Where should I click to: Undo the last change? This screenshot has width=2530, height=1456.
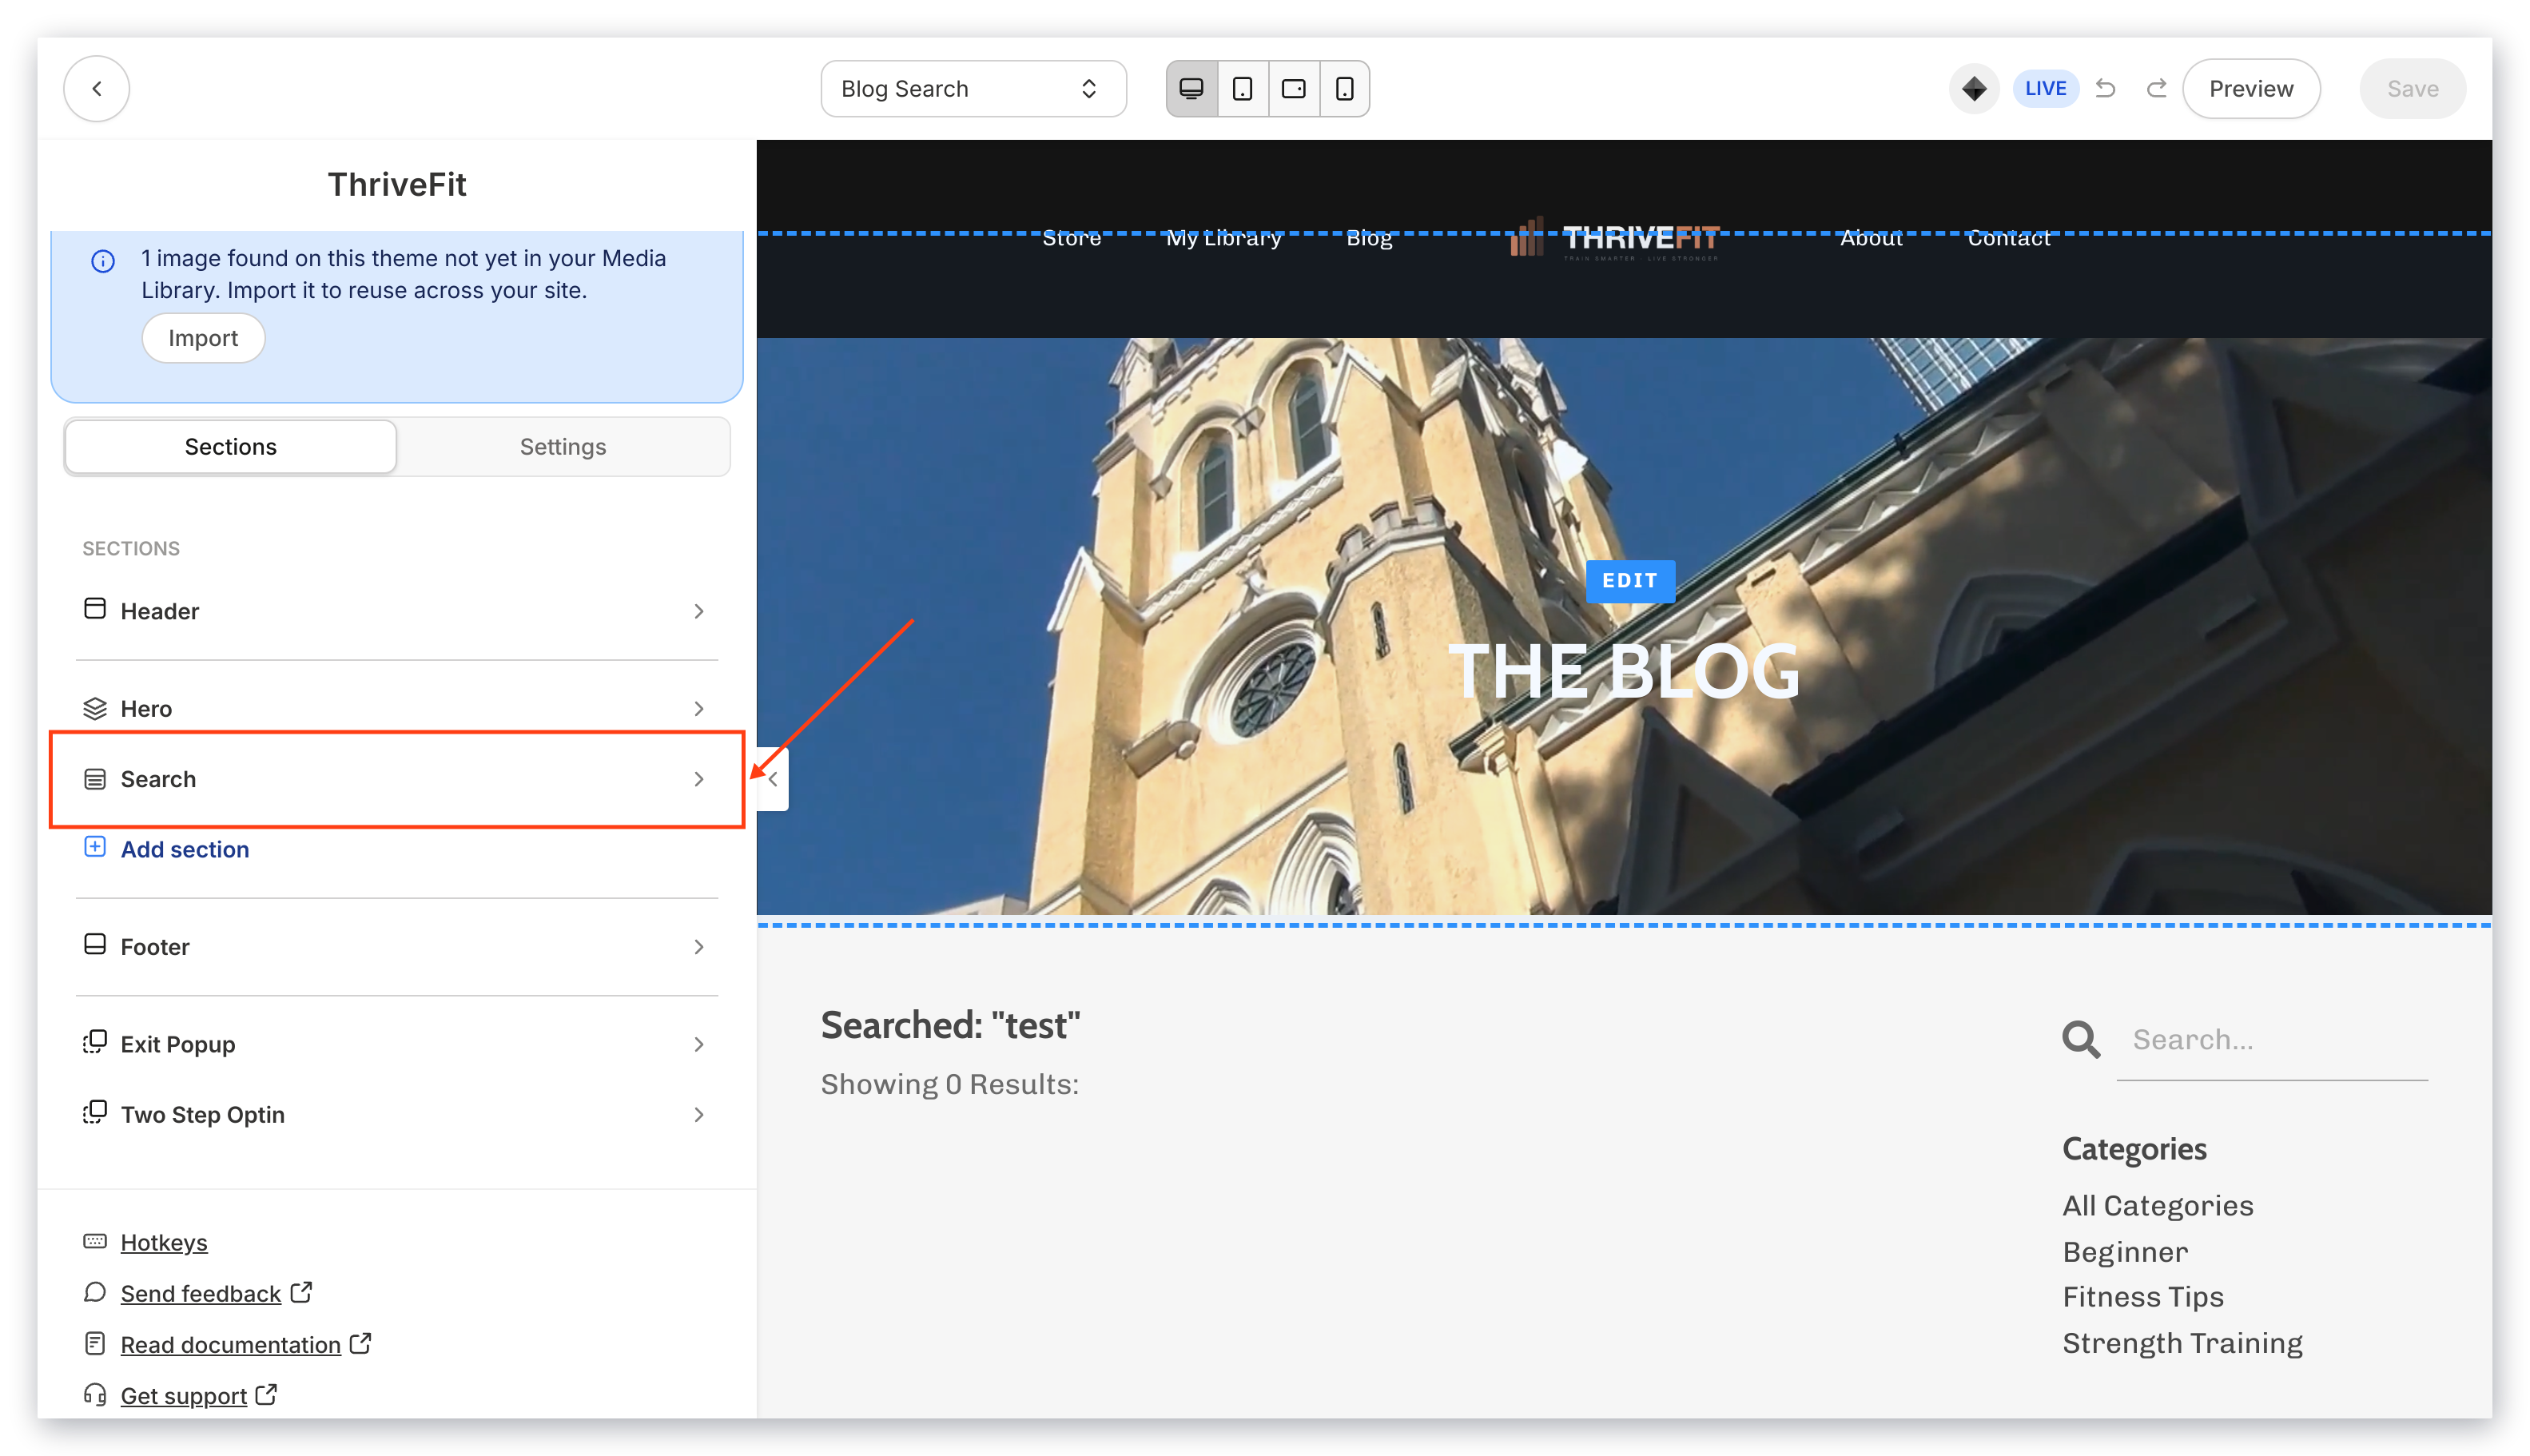tap(2105, 89)
